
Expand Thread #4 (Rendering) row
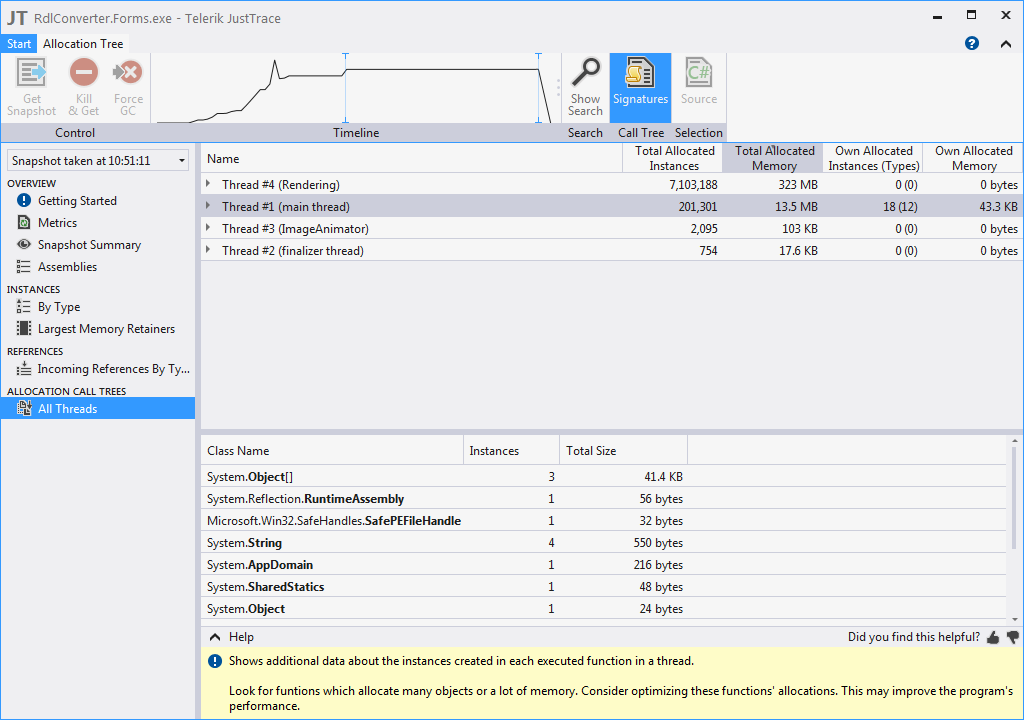[x=208, y=184]
